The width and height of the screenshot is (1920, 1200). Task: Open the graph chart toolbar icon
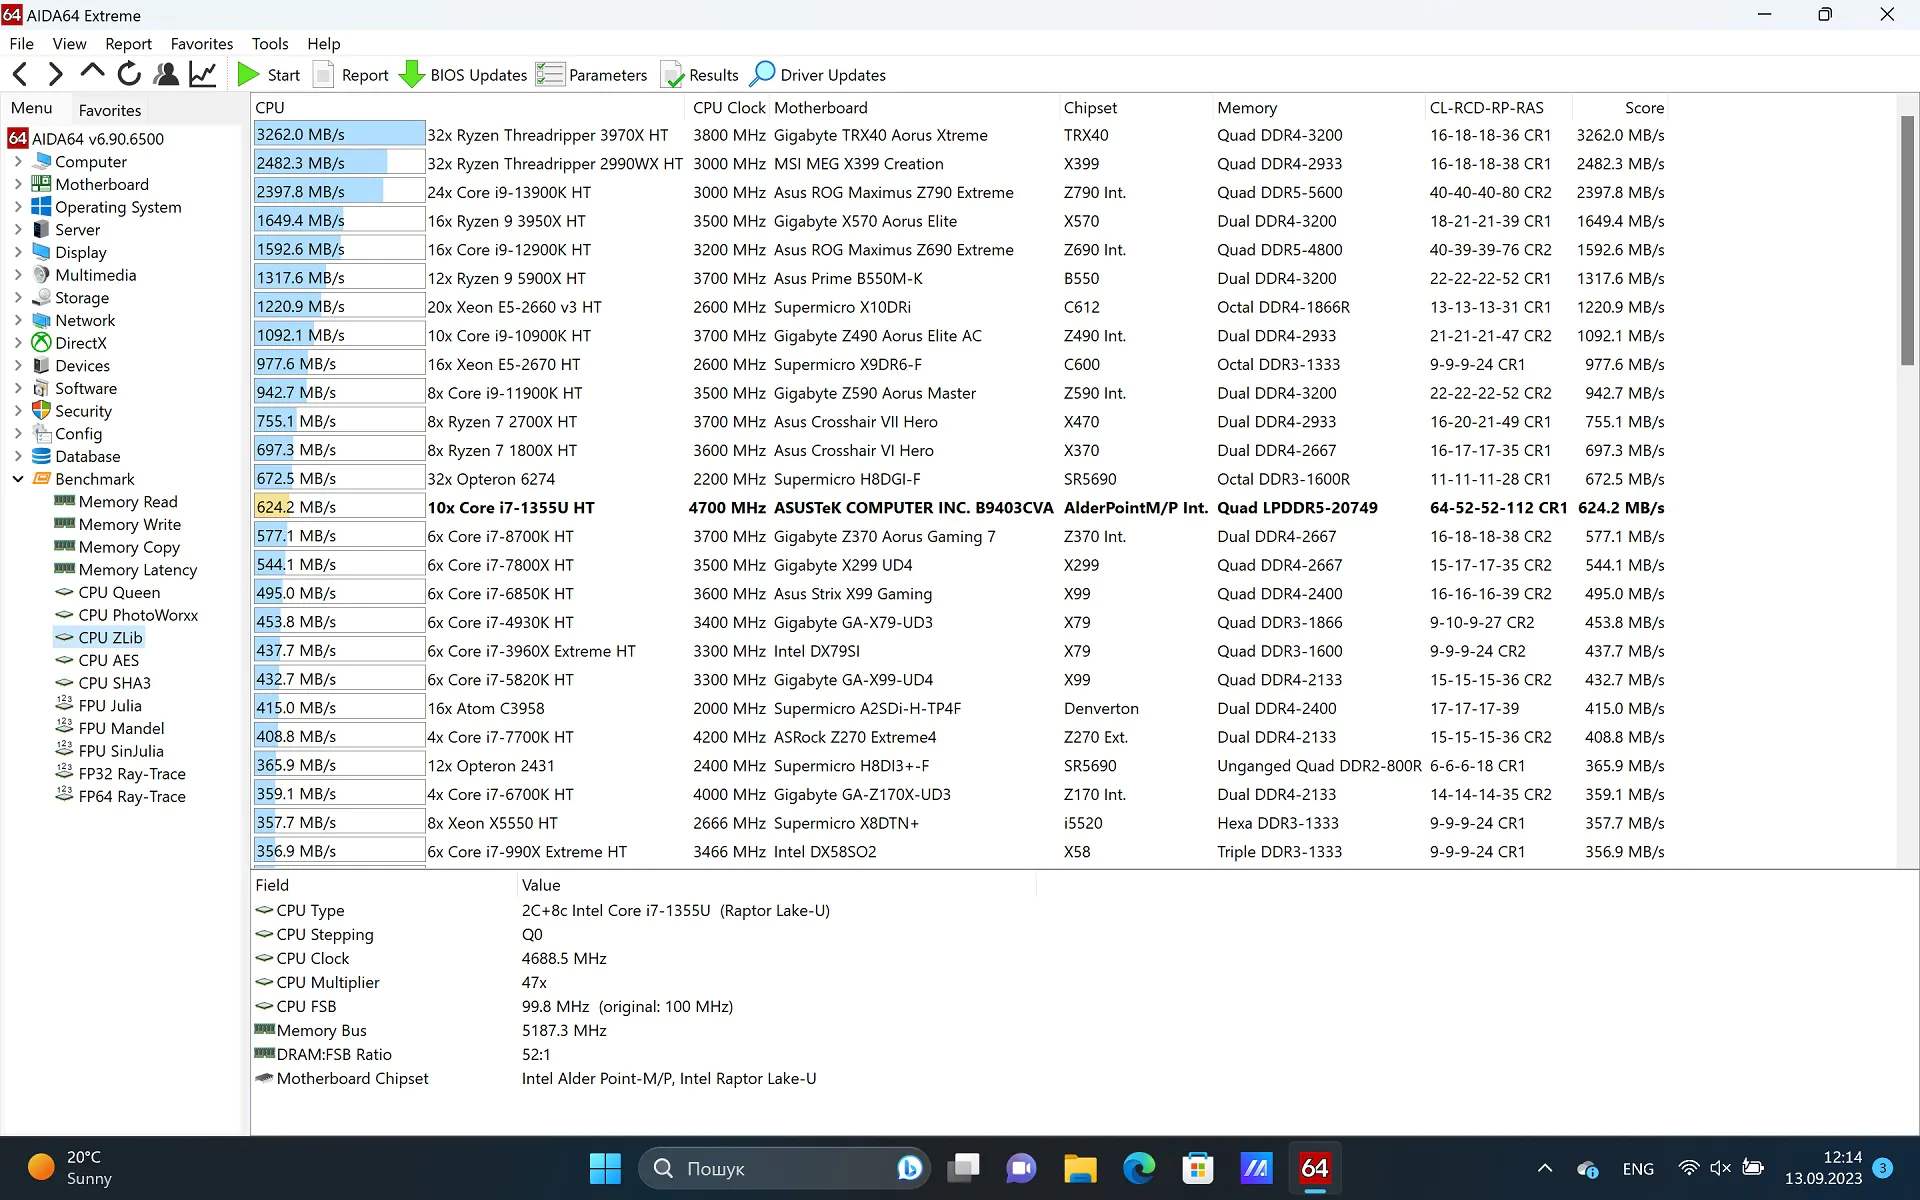tap(203, 74)
